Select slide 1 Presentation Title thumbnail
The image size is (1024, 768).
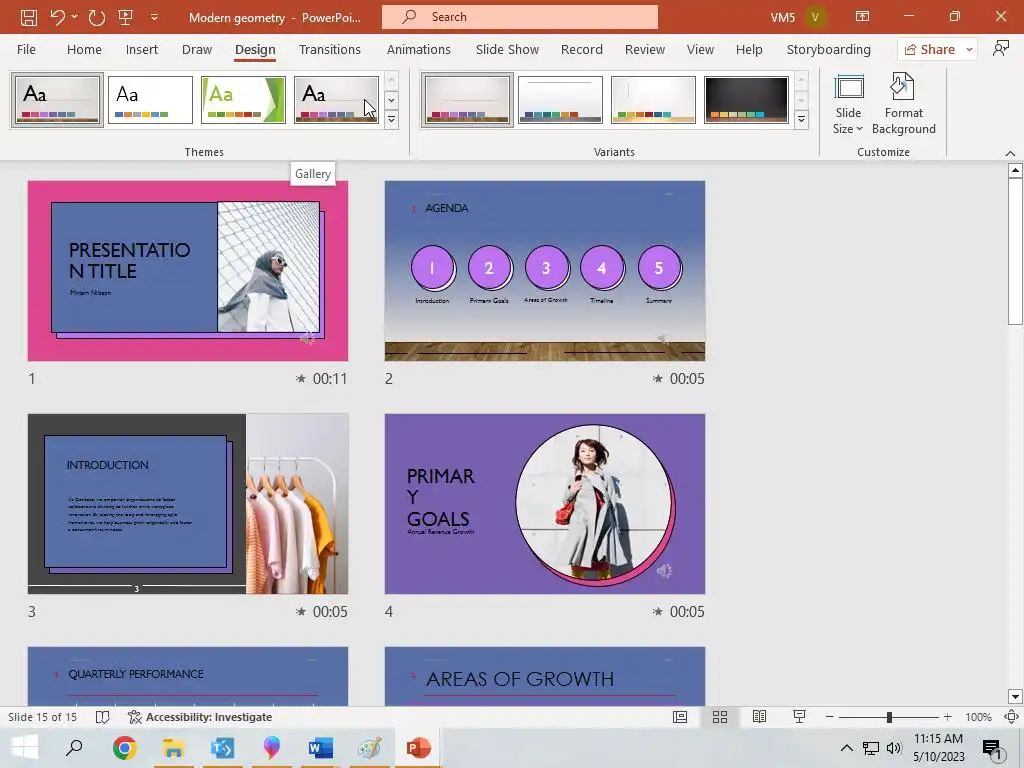point(188,271)
